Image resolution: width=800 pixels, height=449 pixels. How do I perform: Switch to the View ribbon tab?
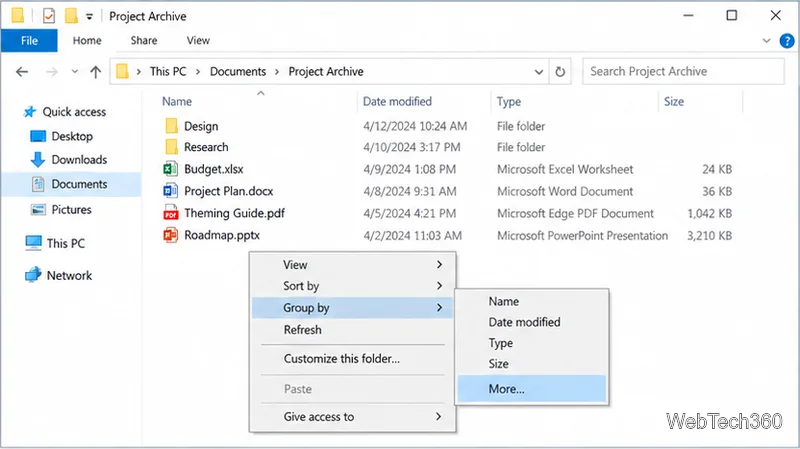[x=198, y=40]
